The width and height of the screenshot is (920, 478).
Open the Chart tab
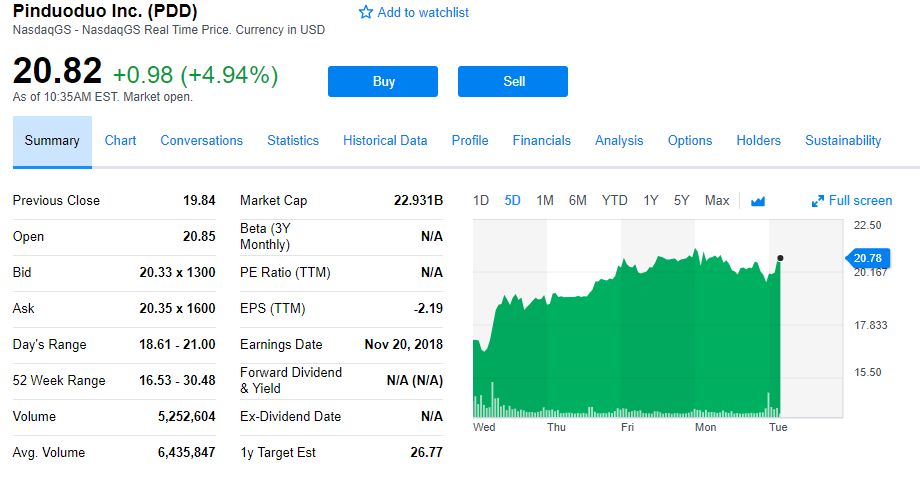(x=120, y=141)
